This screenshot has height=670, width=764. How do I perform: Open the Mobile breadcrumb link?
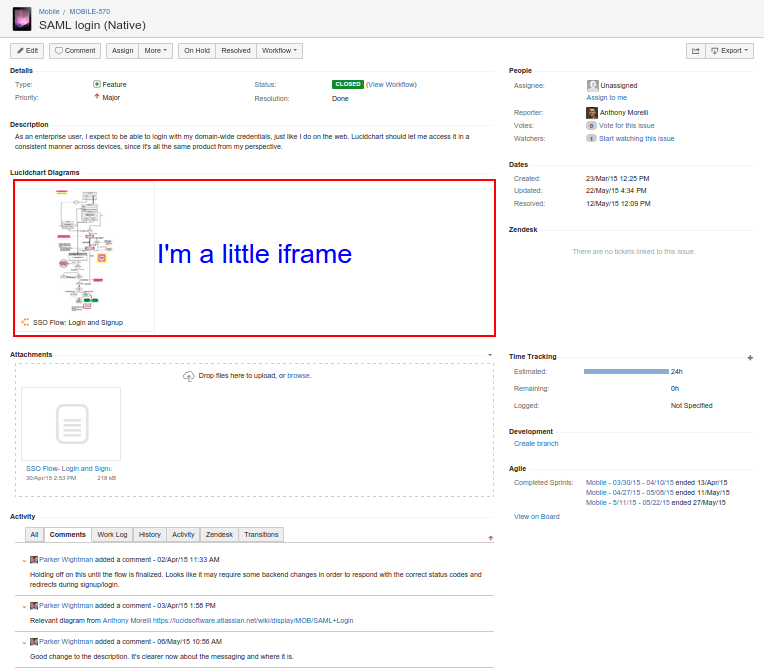click(49, 11)
